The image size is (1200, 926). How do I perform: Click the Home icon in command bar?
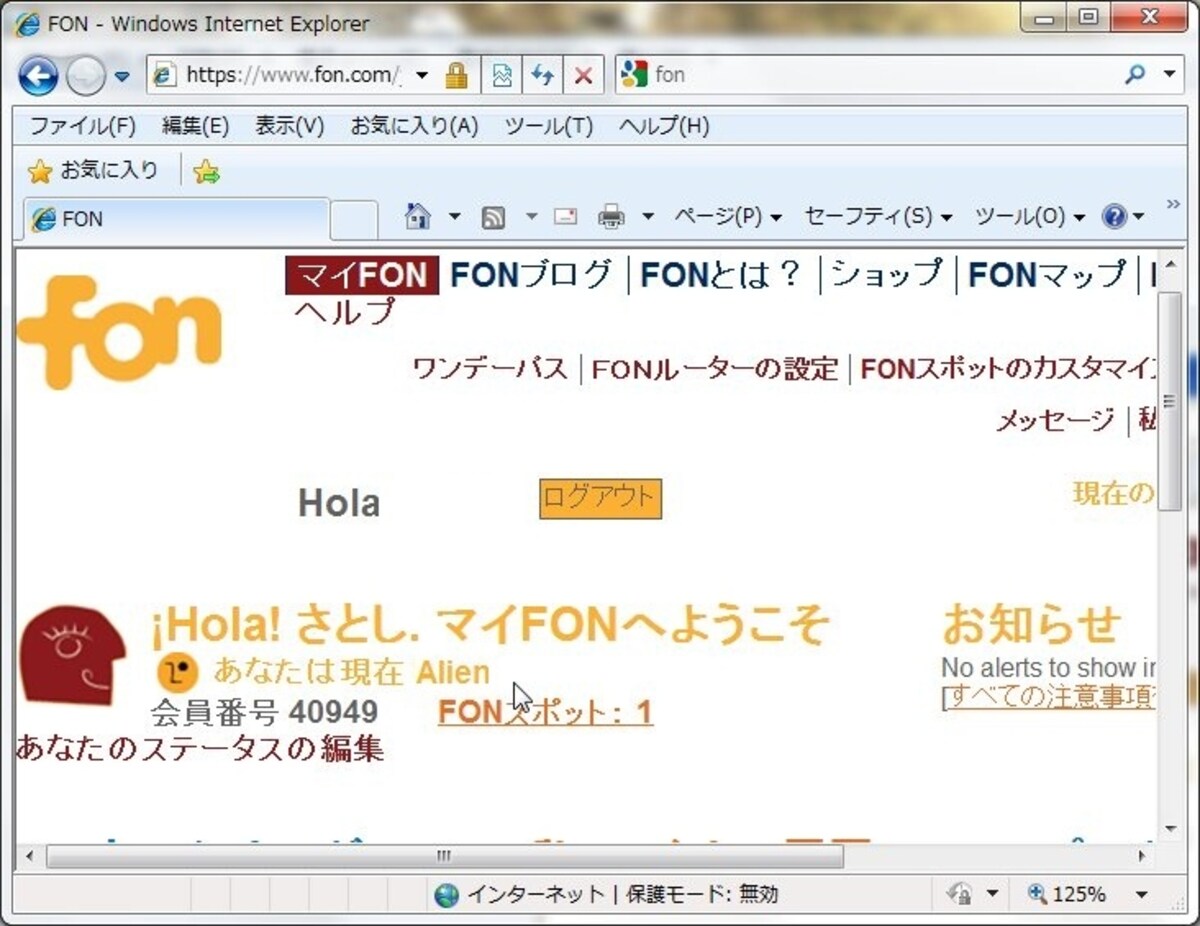418,216
